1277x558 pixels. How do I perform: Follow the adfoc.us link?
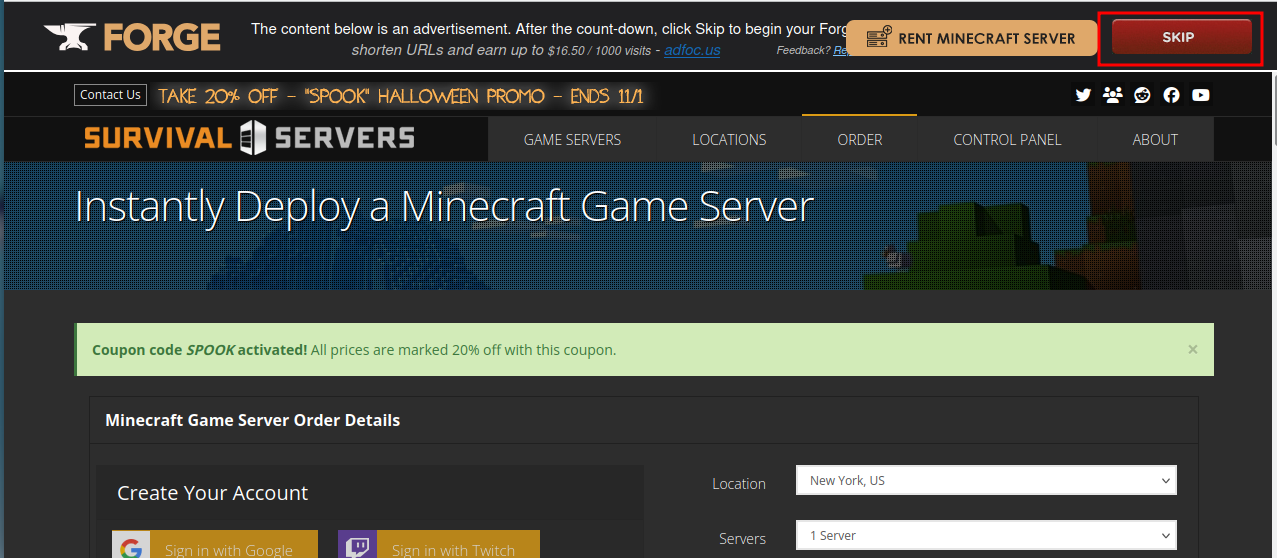click(692, 50)
